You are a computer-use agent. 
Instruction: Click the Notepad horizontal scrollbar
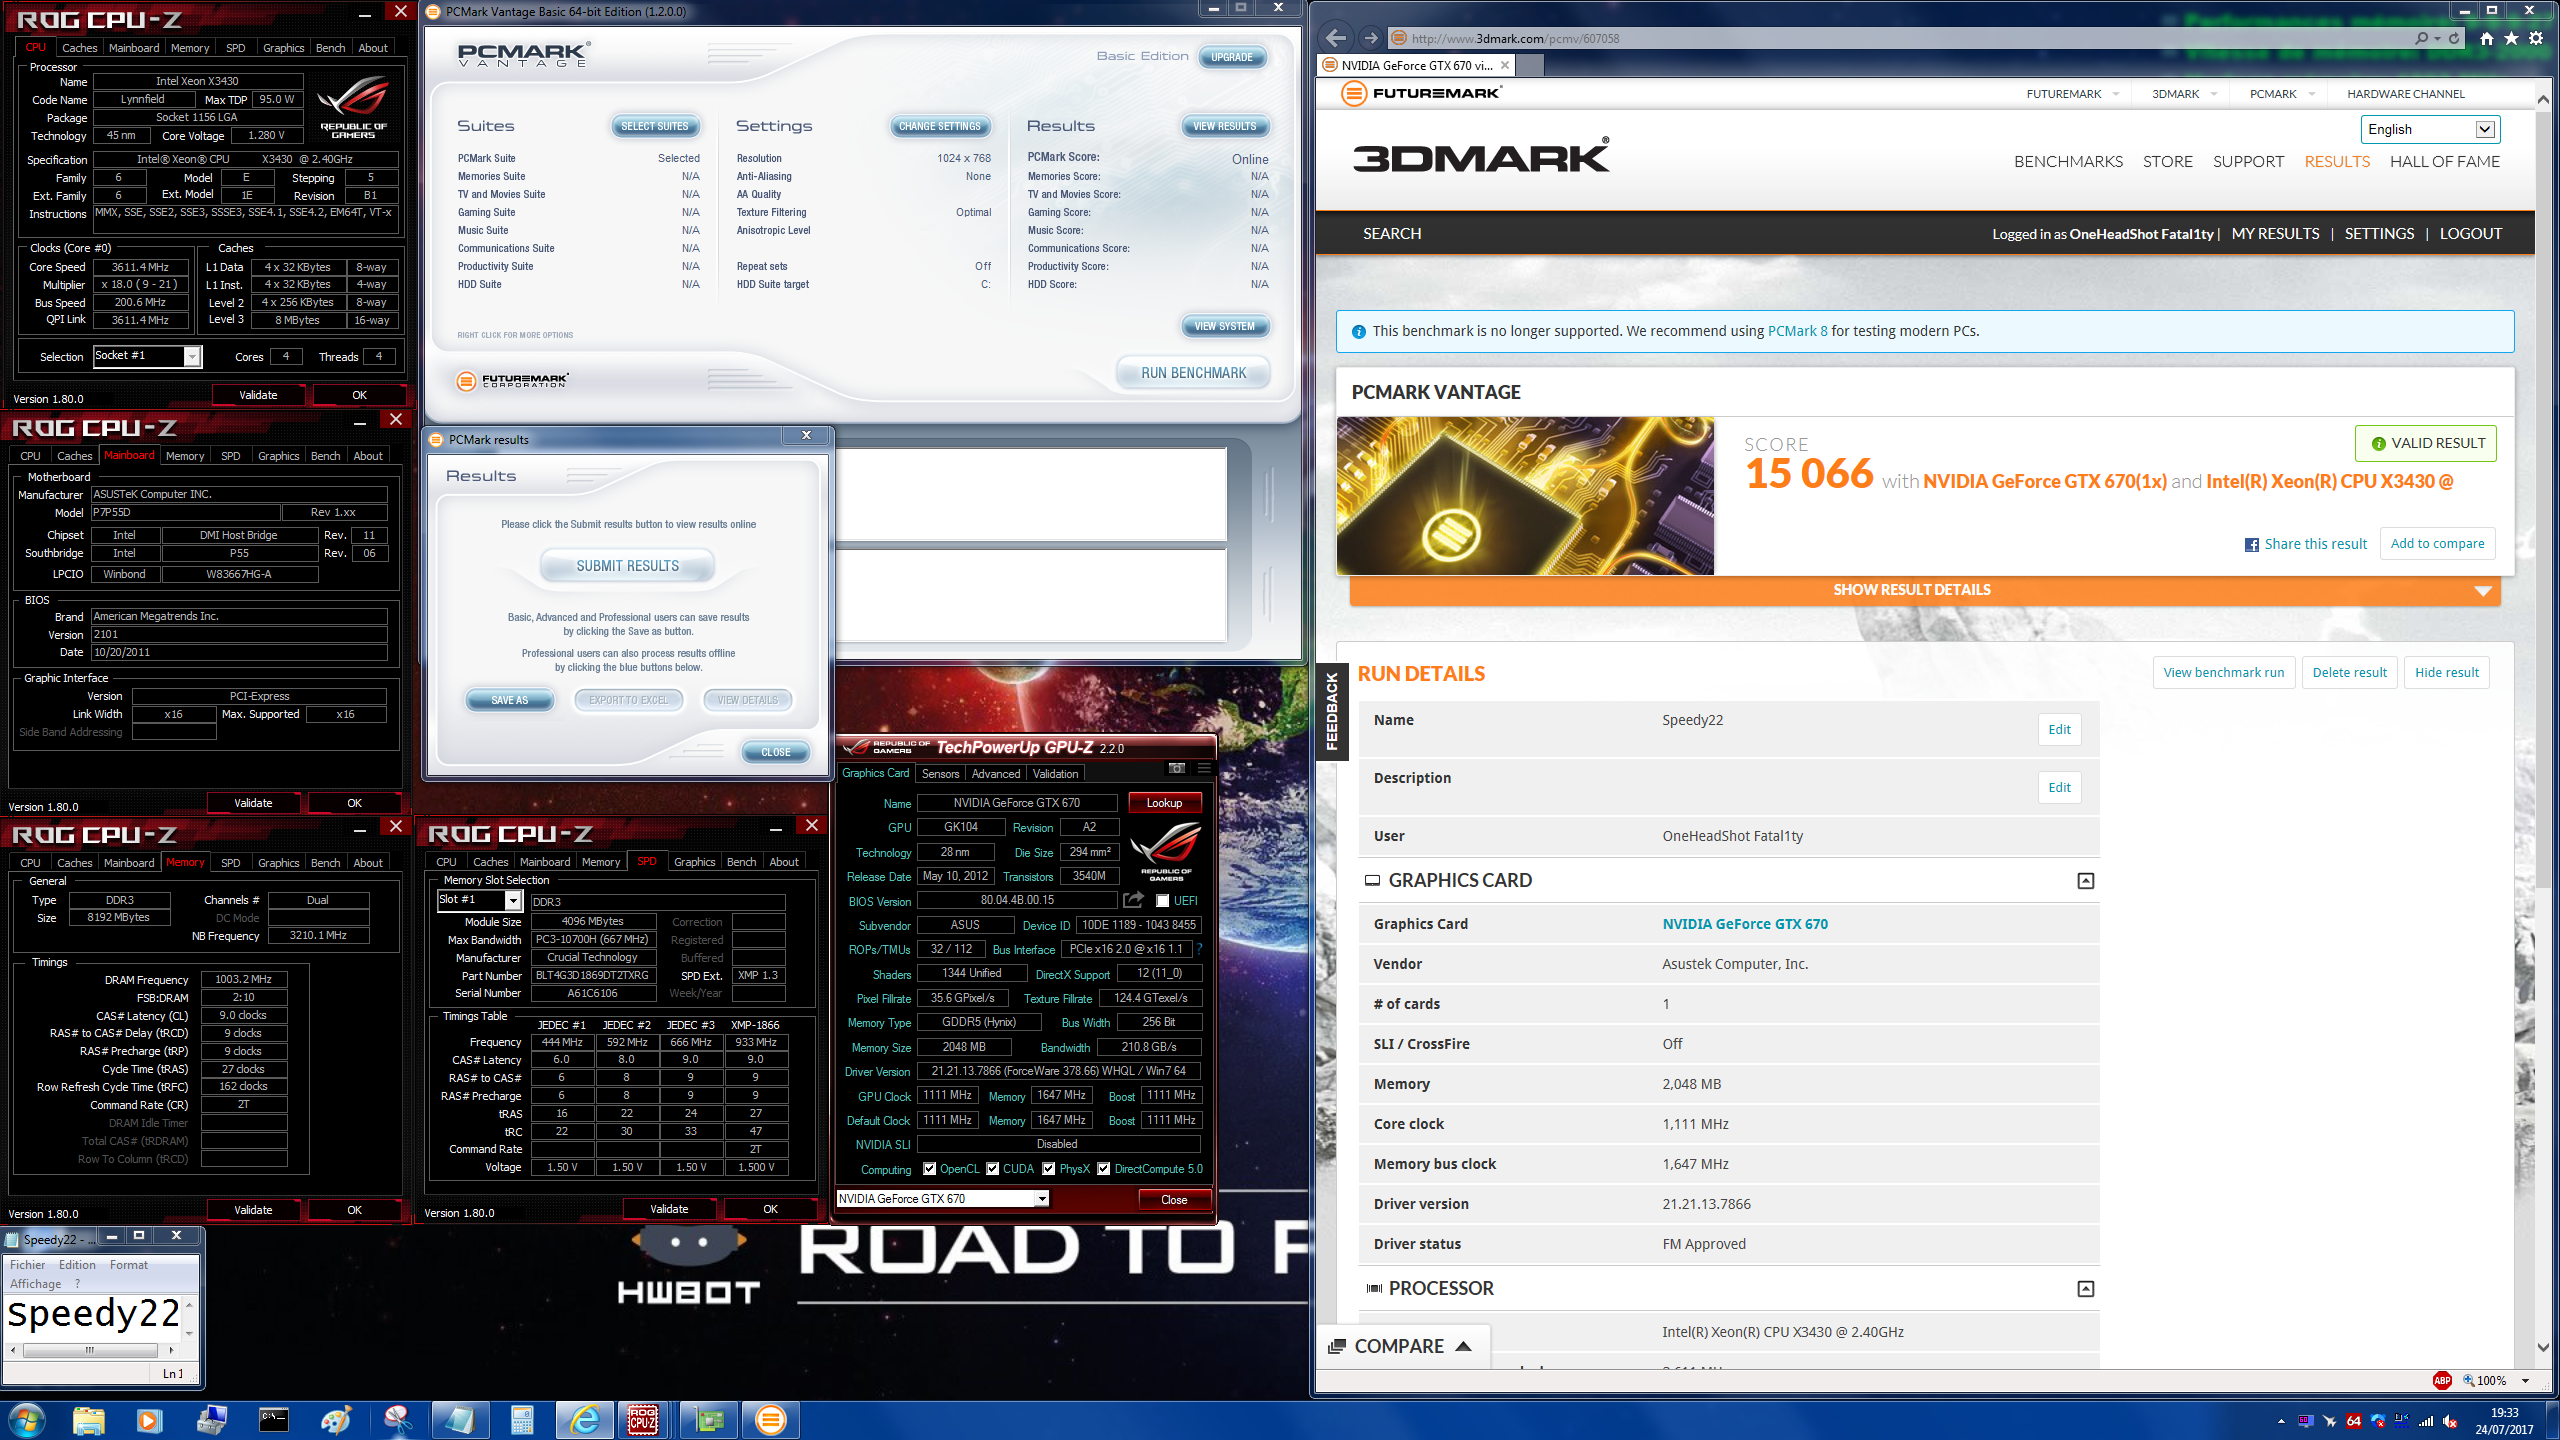89,1350
